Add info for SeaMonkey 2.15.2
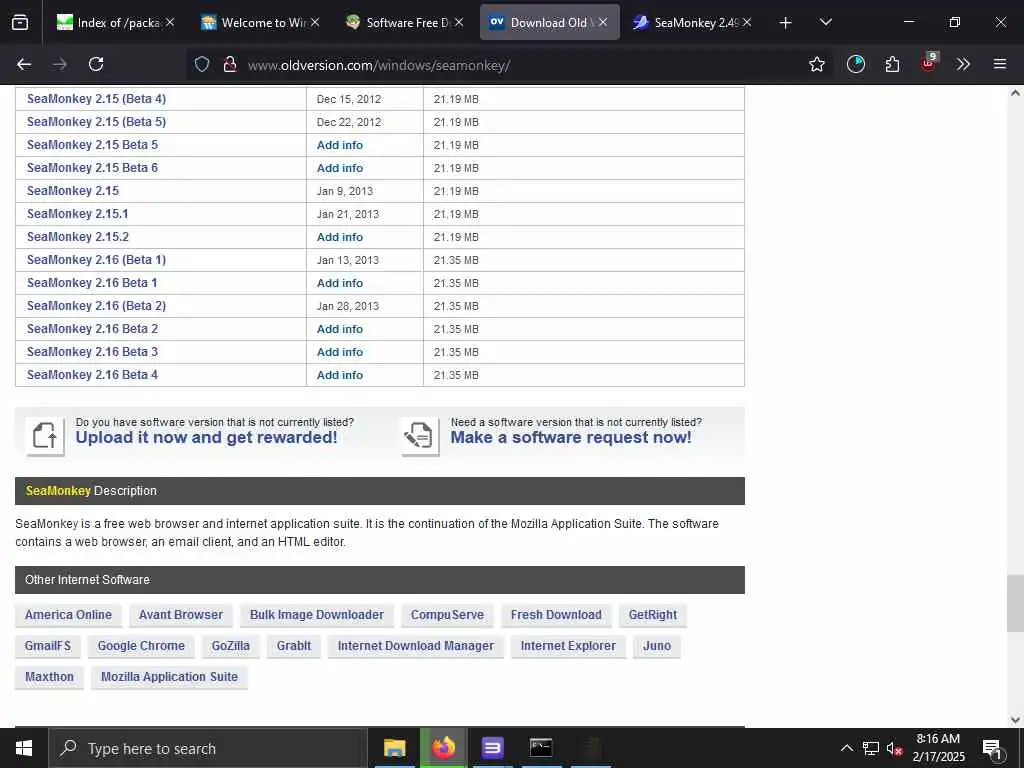Viewport: 1024px width, 768px height. (x=340, y=237)
